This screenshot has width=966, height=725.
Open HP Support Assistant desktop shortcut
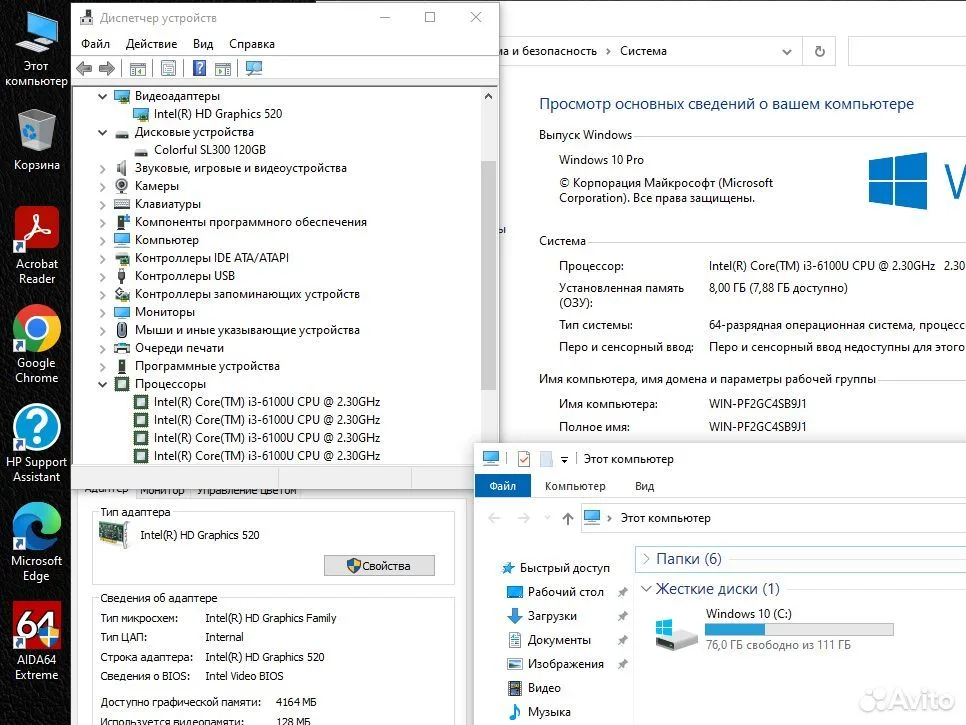click(36, 444)
